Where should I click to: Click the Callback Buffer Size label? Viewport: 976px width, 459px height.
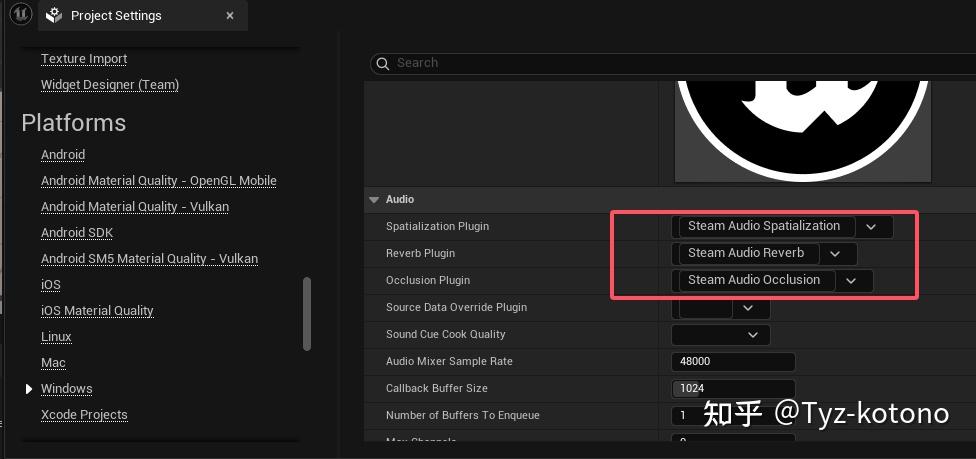click(437, 388)
